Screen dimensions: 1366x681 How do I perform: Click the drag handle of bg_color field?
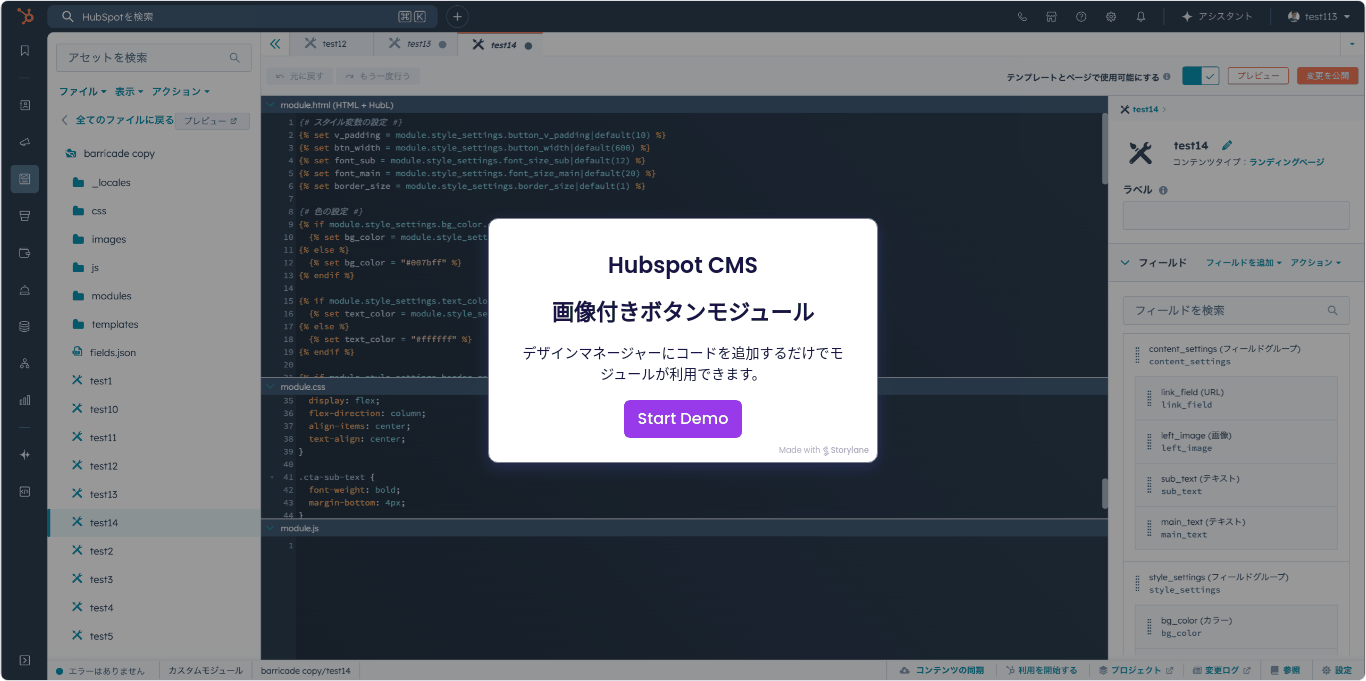click(x=1149, y=626)
